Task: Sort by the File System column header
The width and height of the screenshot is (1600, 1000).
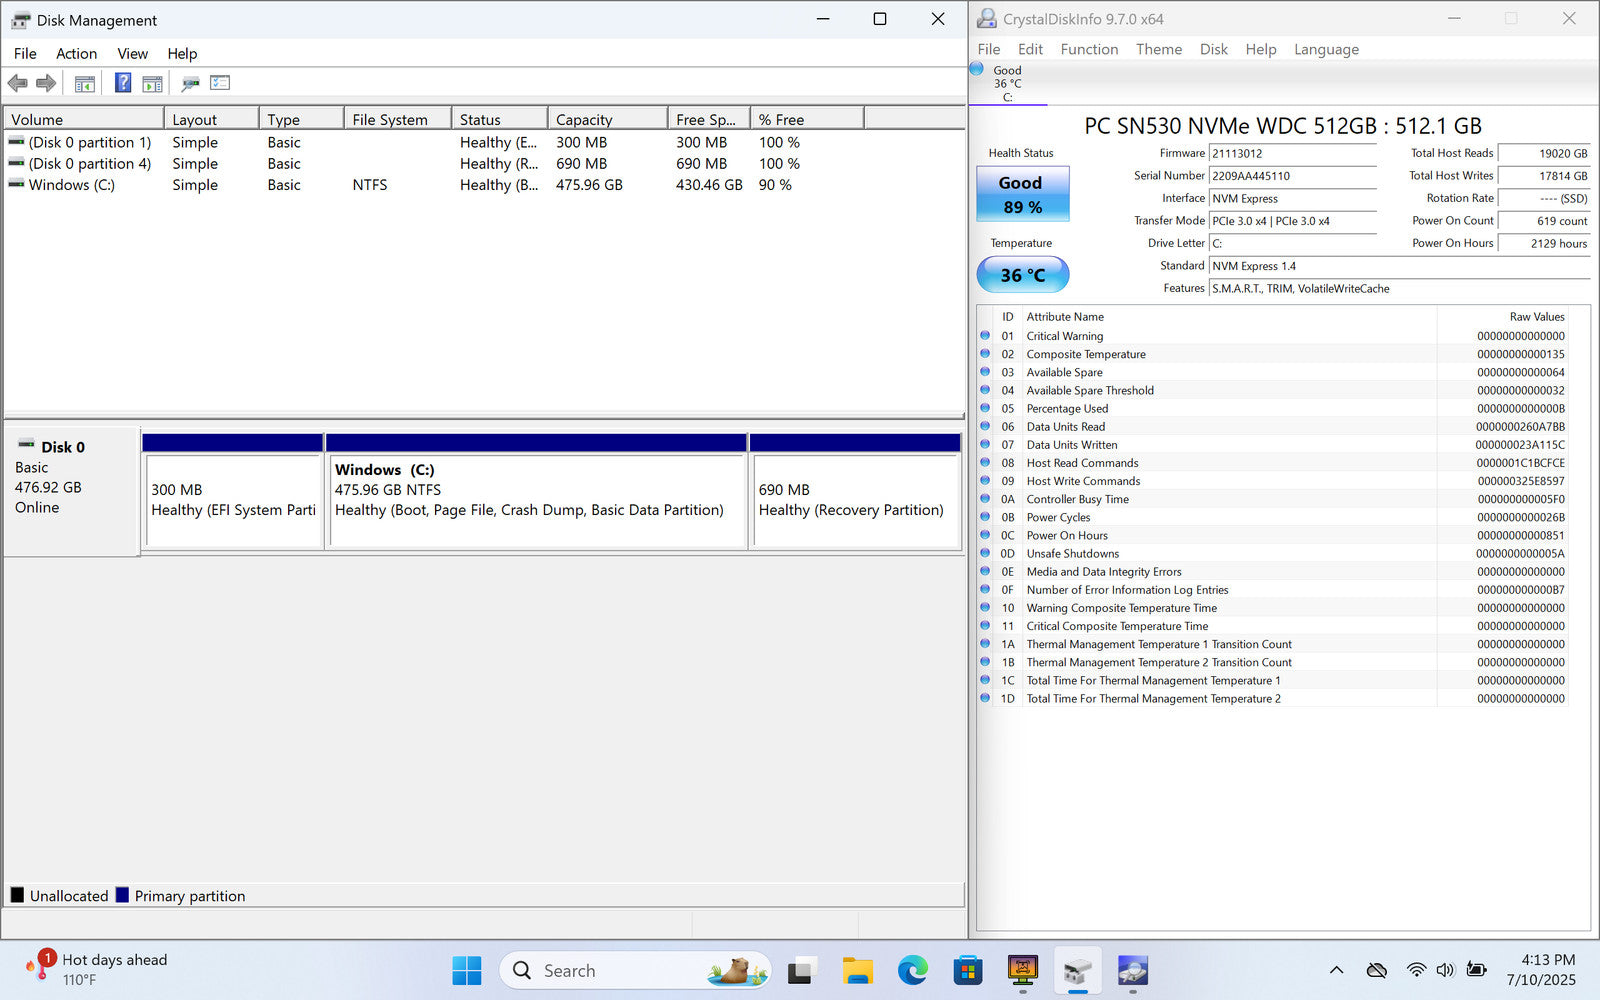Action: (398, 119)
